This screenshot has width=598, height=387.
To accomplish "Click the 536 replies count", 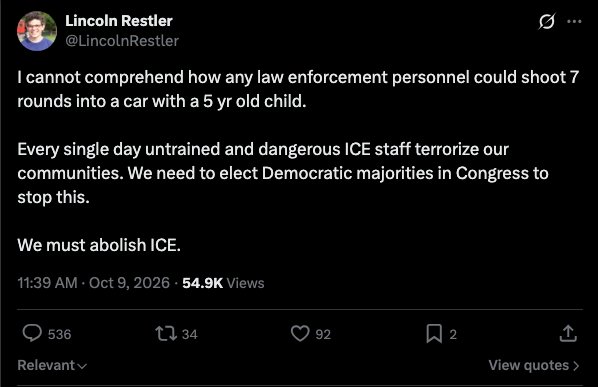I will click(x=59, y=334).
